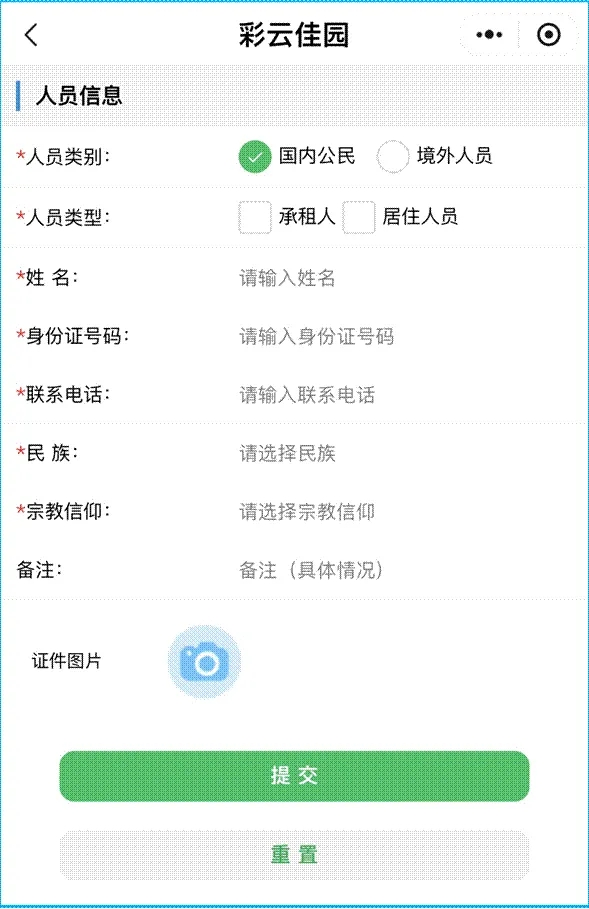
Task: Reset the form with the 重置 button
Action: 294,855
